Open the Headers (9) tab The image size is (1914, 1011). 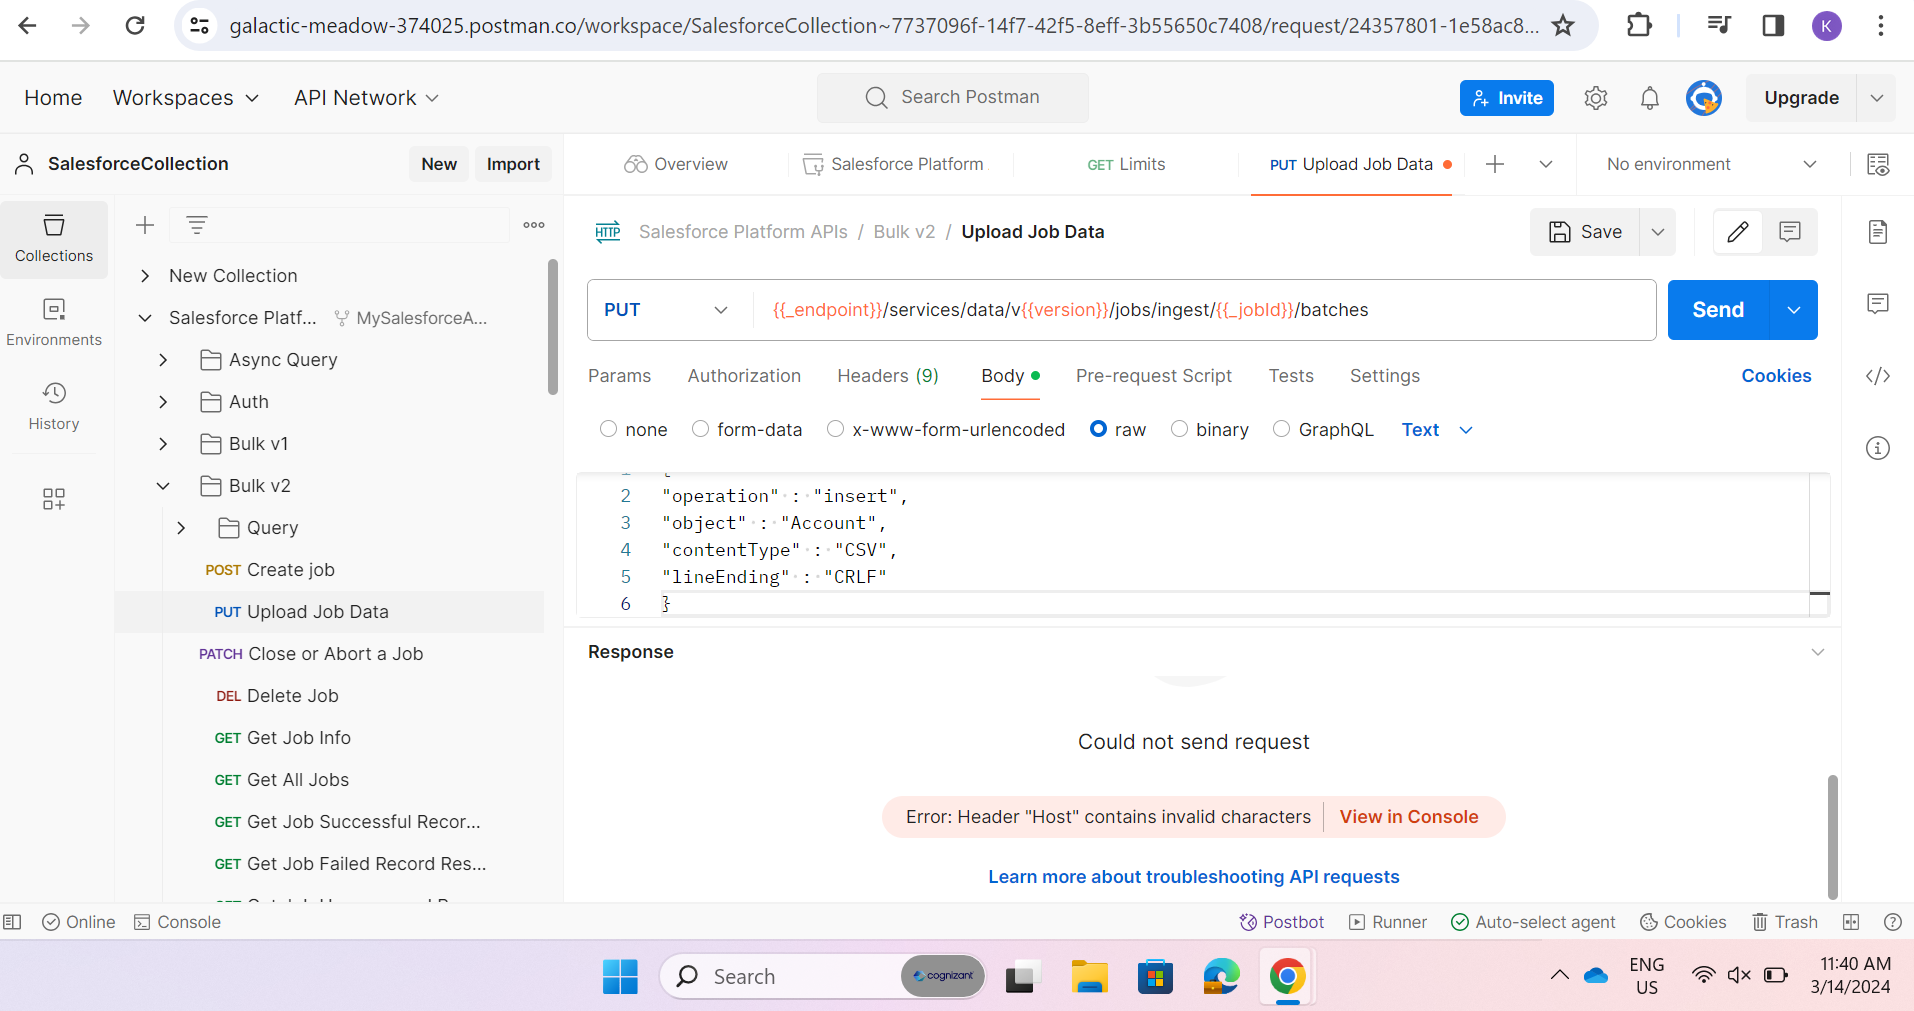(x=888, y=376)
